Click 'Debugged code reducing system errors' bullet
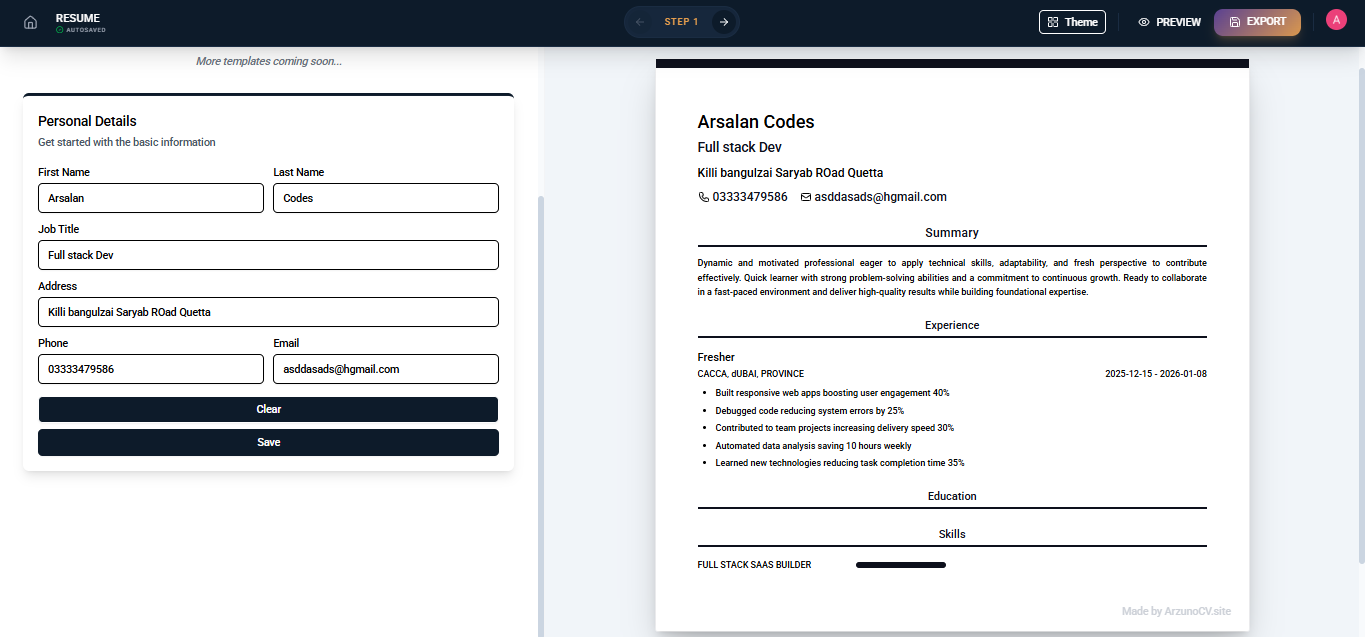This screenshot has height=637, width=1365. tap(810, 411)
